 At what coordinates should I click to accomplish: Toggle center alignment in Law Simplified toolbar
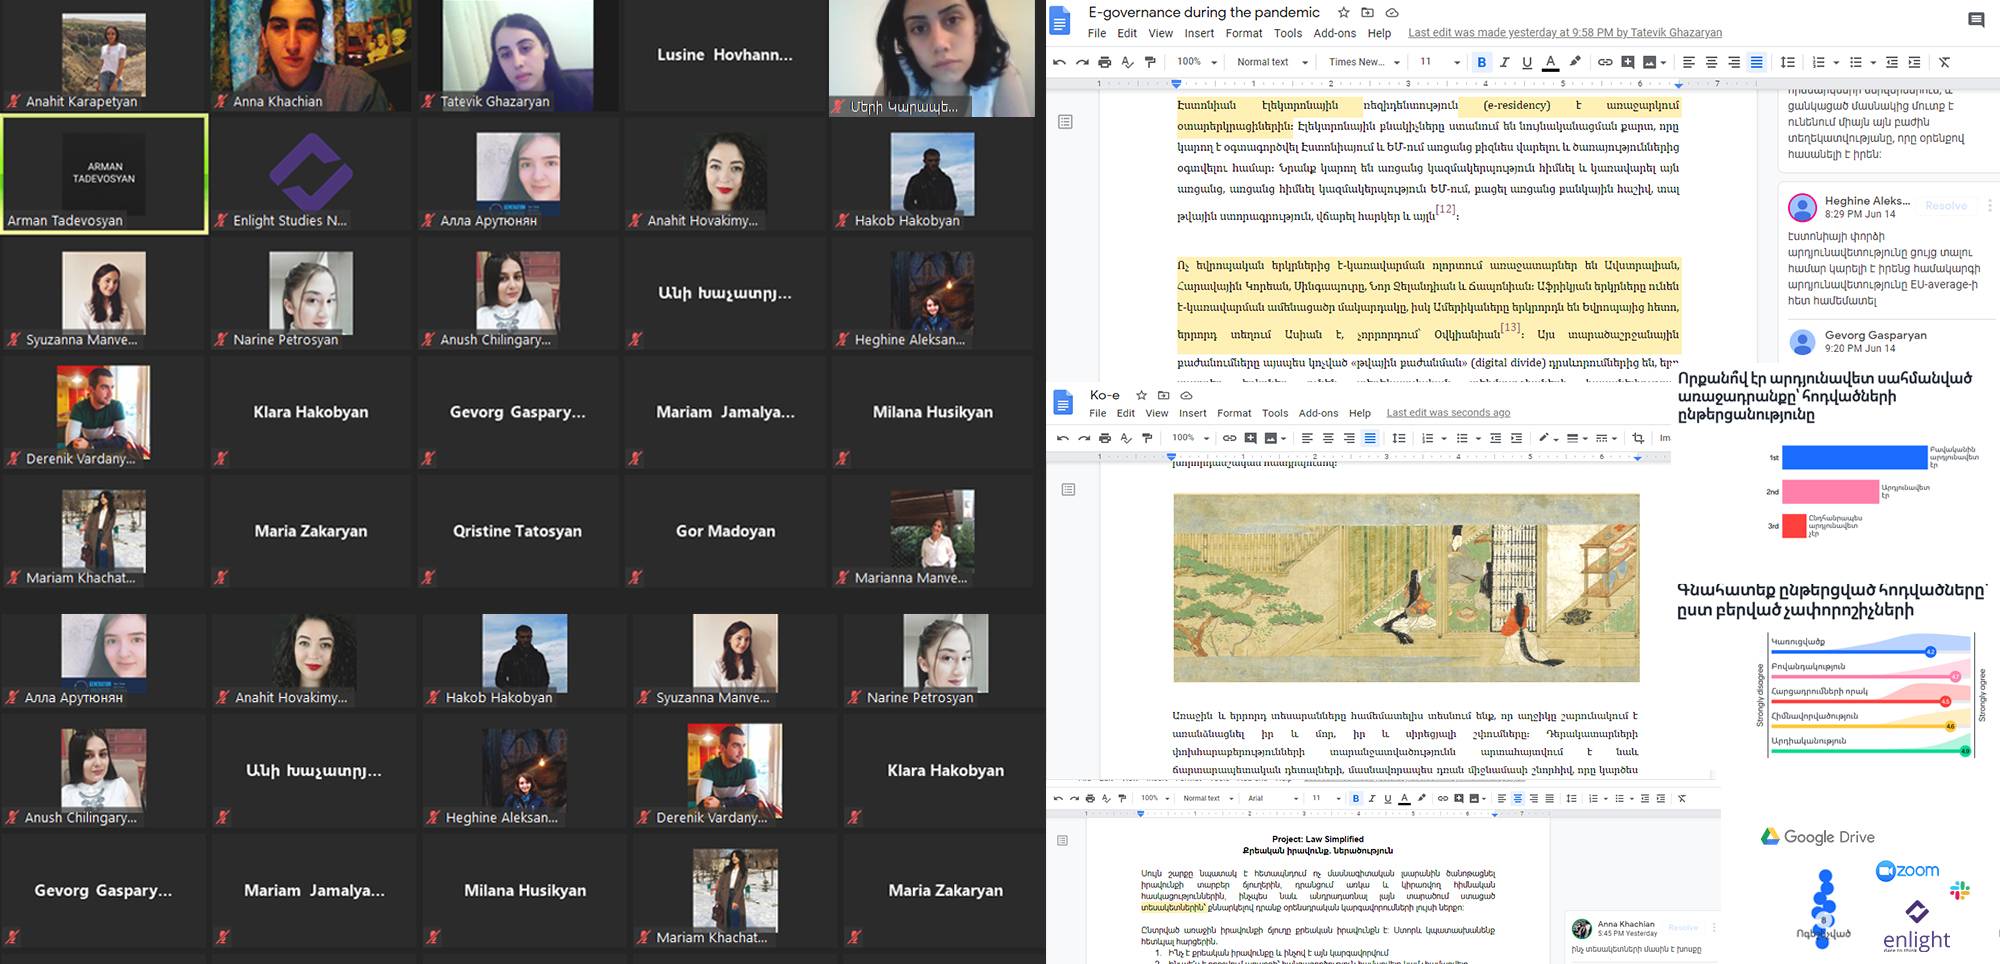[x=1517, y=798]
